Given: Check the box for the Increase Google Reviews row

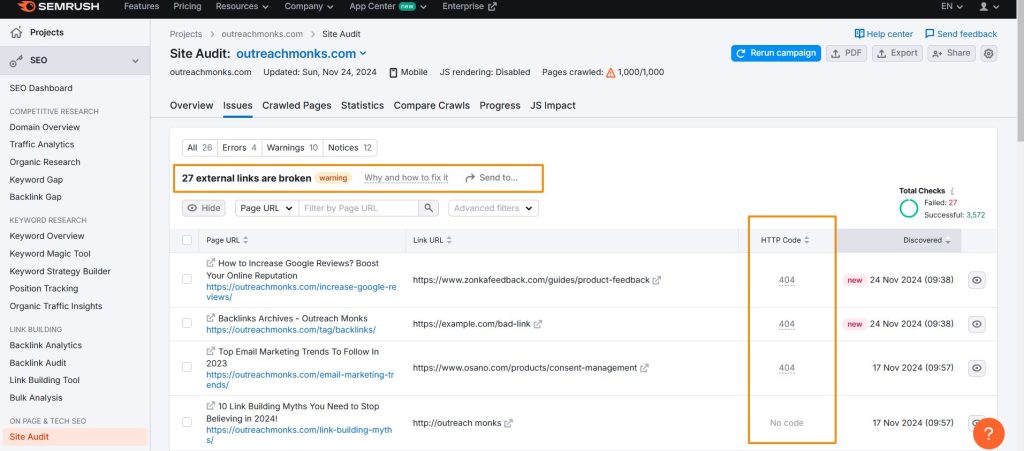Looking at the screenshot, I should tap(187, 280).
